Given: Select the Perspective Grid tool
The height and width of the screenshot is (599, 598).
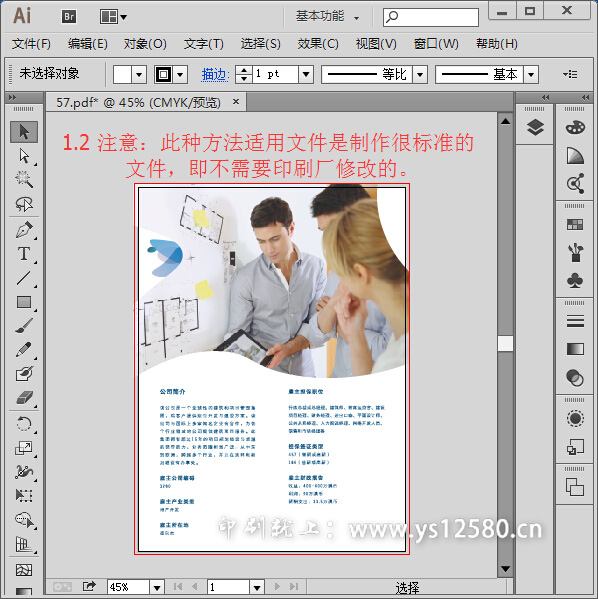Looking at the screenshot, I should coord(24,544).
